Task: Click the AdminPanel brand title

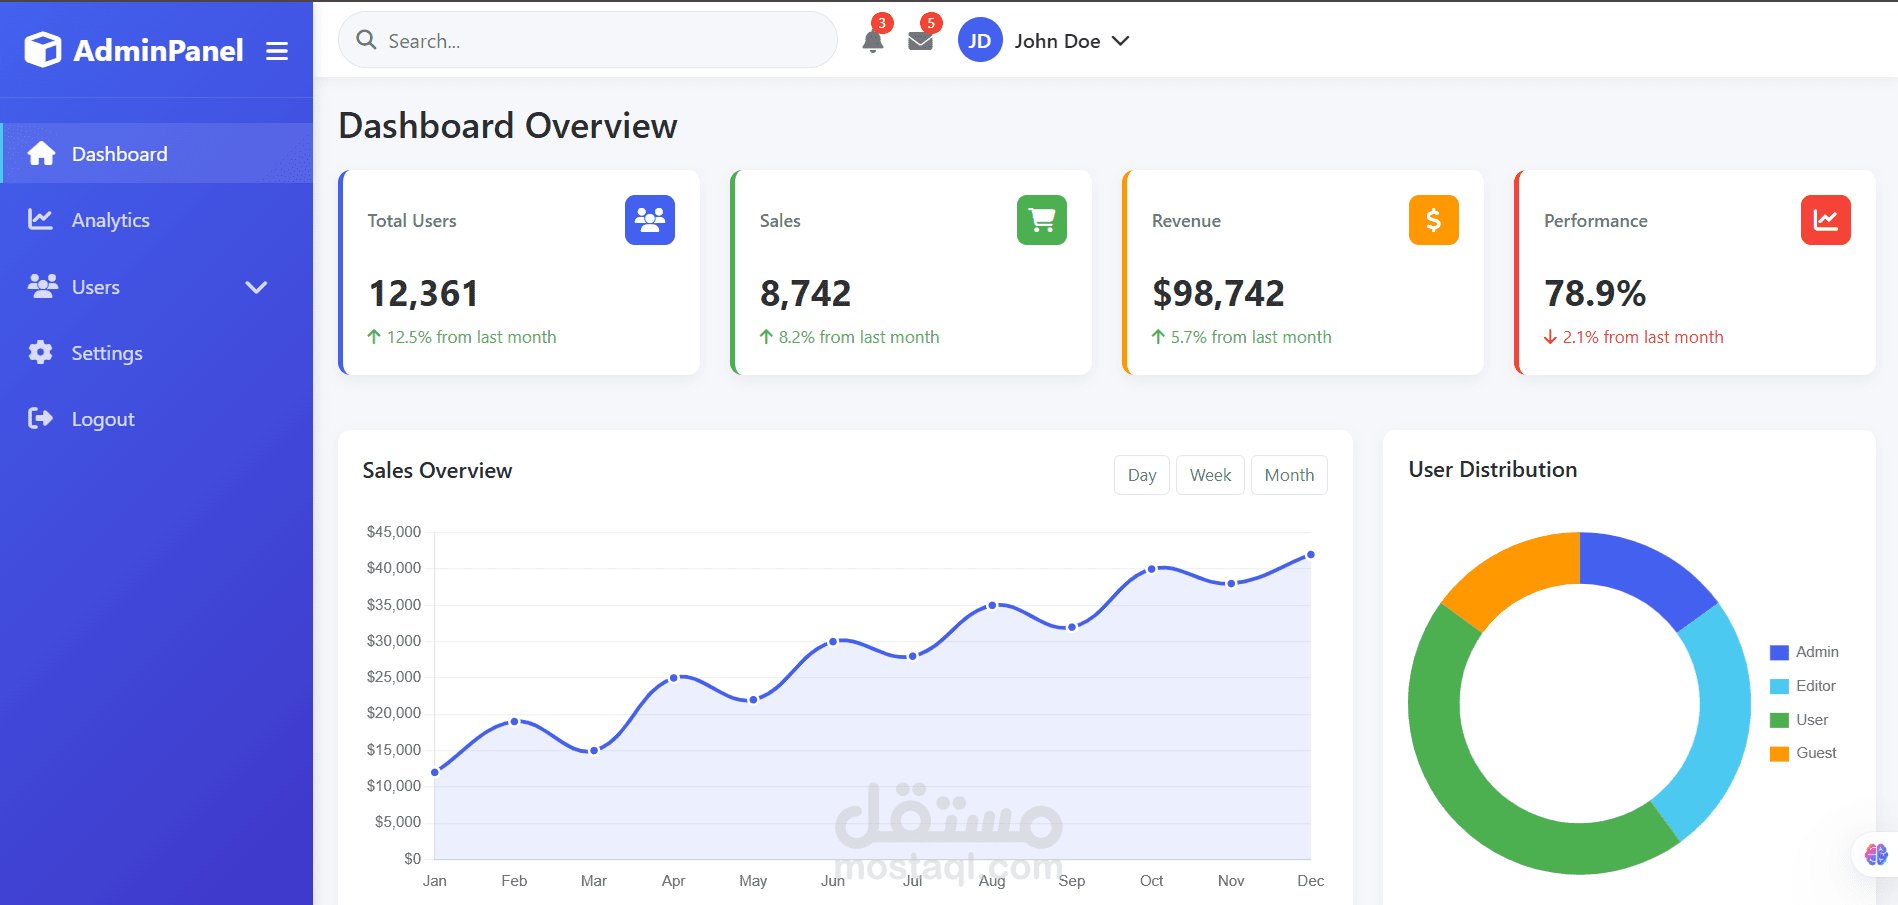Action: pyautogui.click(x=158, y=50)
